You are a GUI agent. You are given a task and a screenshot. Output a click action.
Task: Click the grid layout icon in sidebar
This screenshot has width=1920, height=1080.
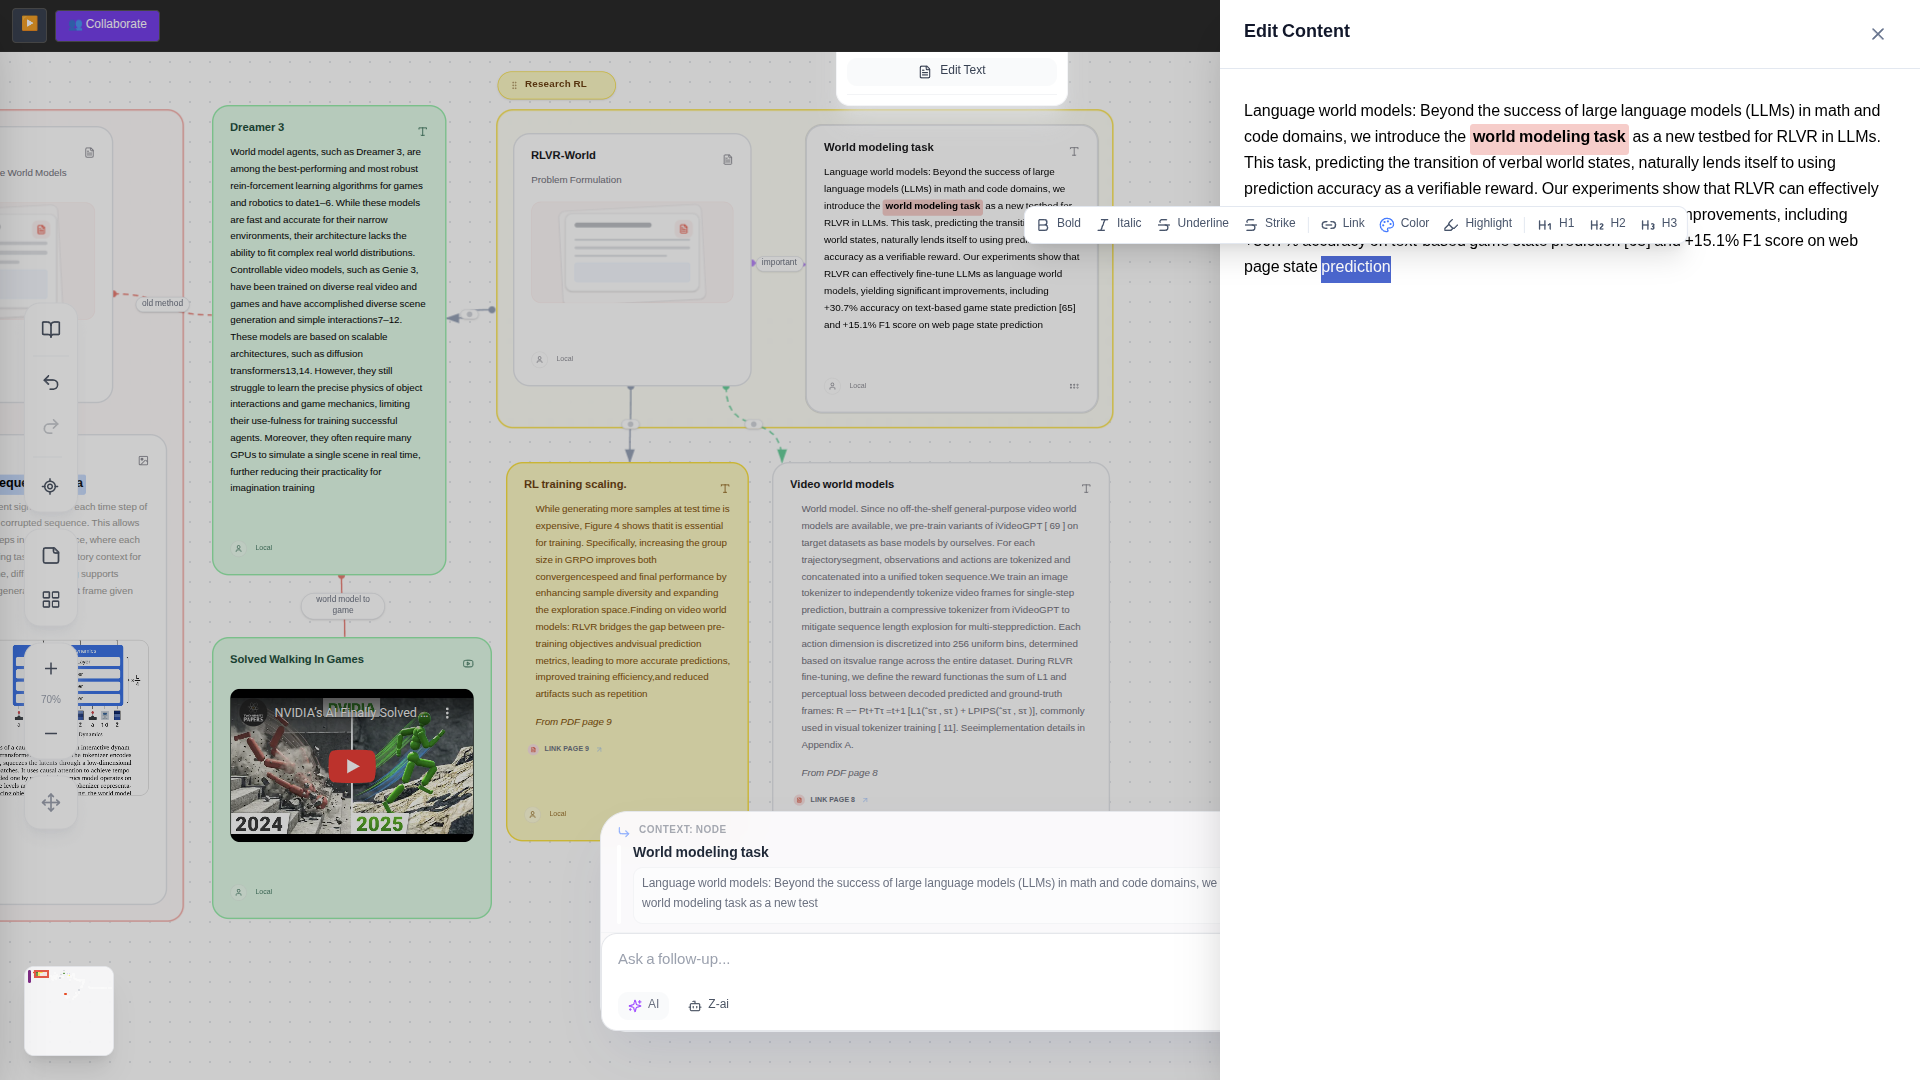(51, 600)
